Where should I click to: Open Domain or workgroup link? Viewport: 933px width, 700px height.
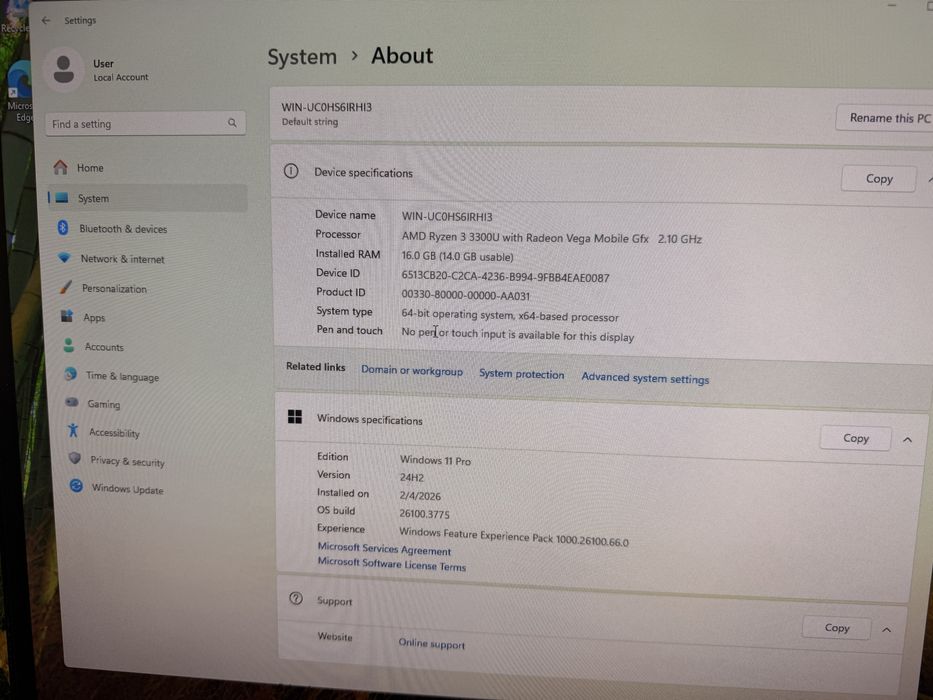[x=412, y=370]
